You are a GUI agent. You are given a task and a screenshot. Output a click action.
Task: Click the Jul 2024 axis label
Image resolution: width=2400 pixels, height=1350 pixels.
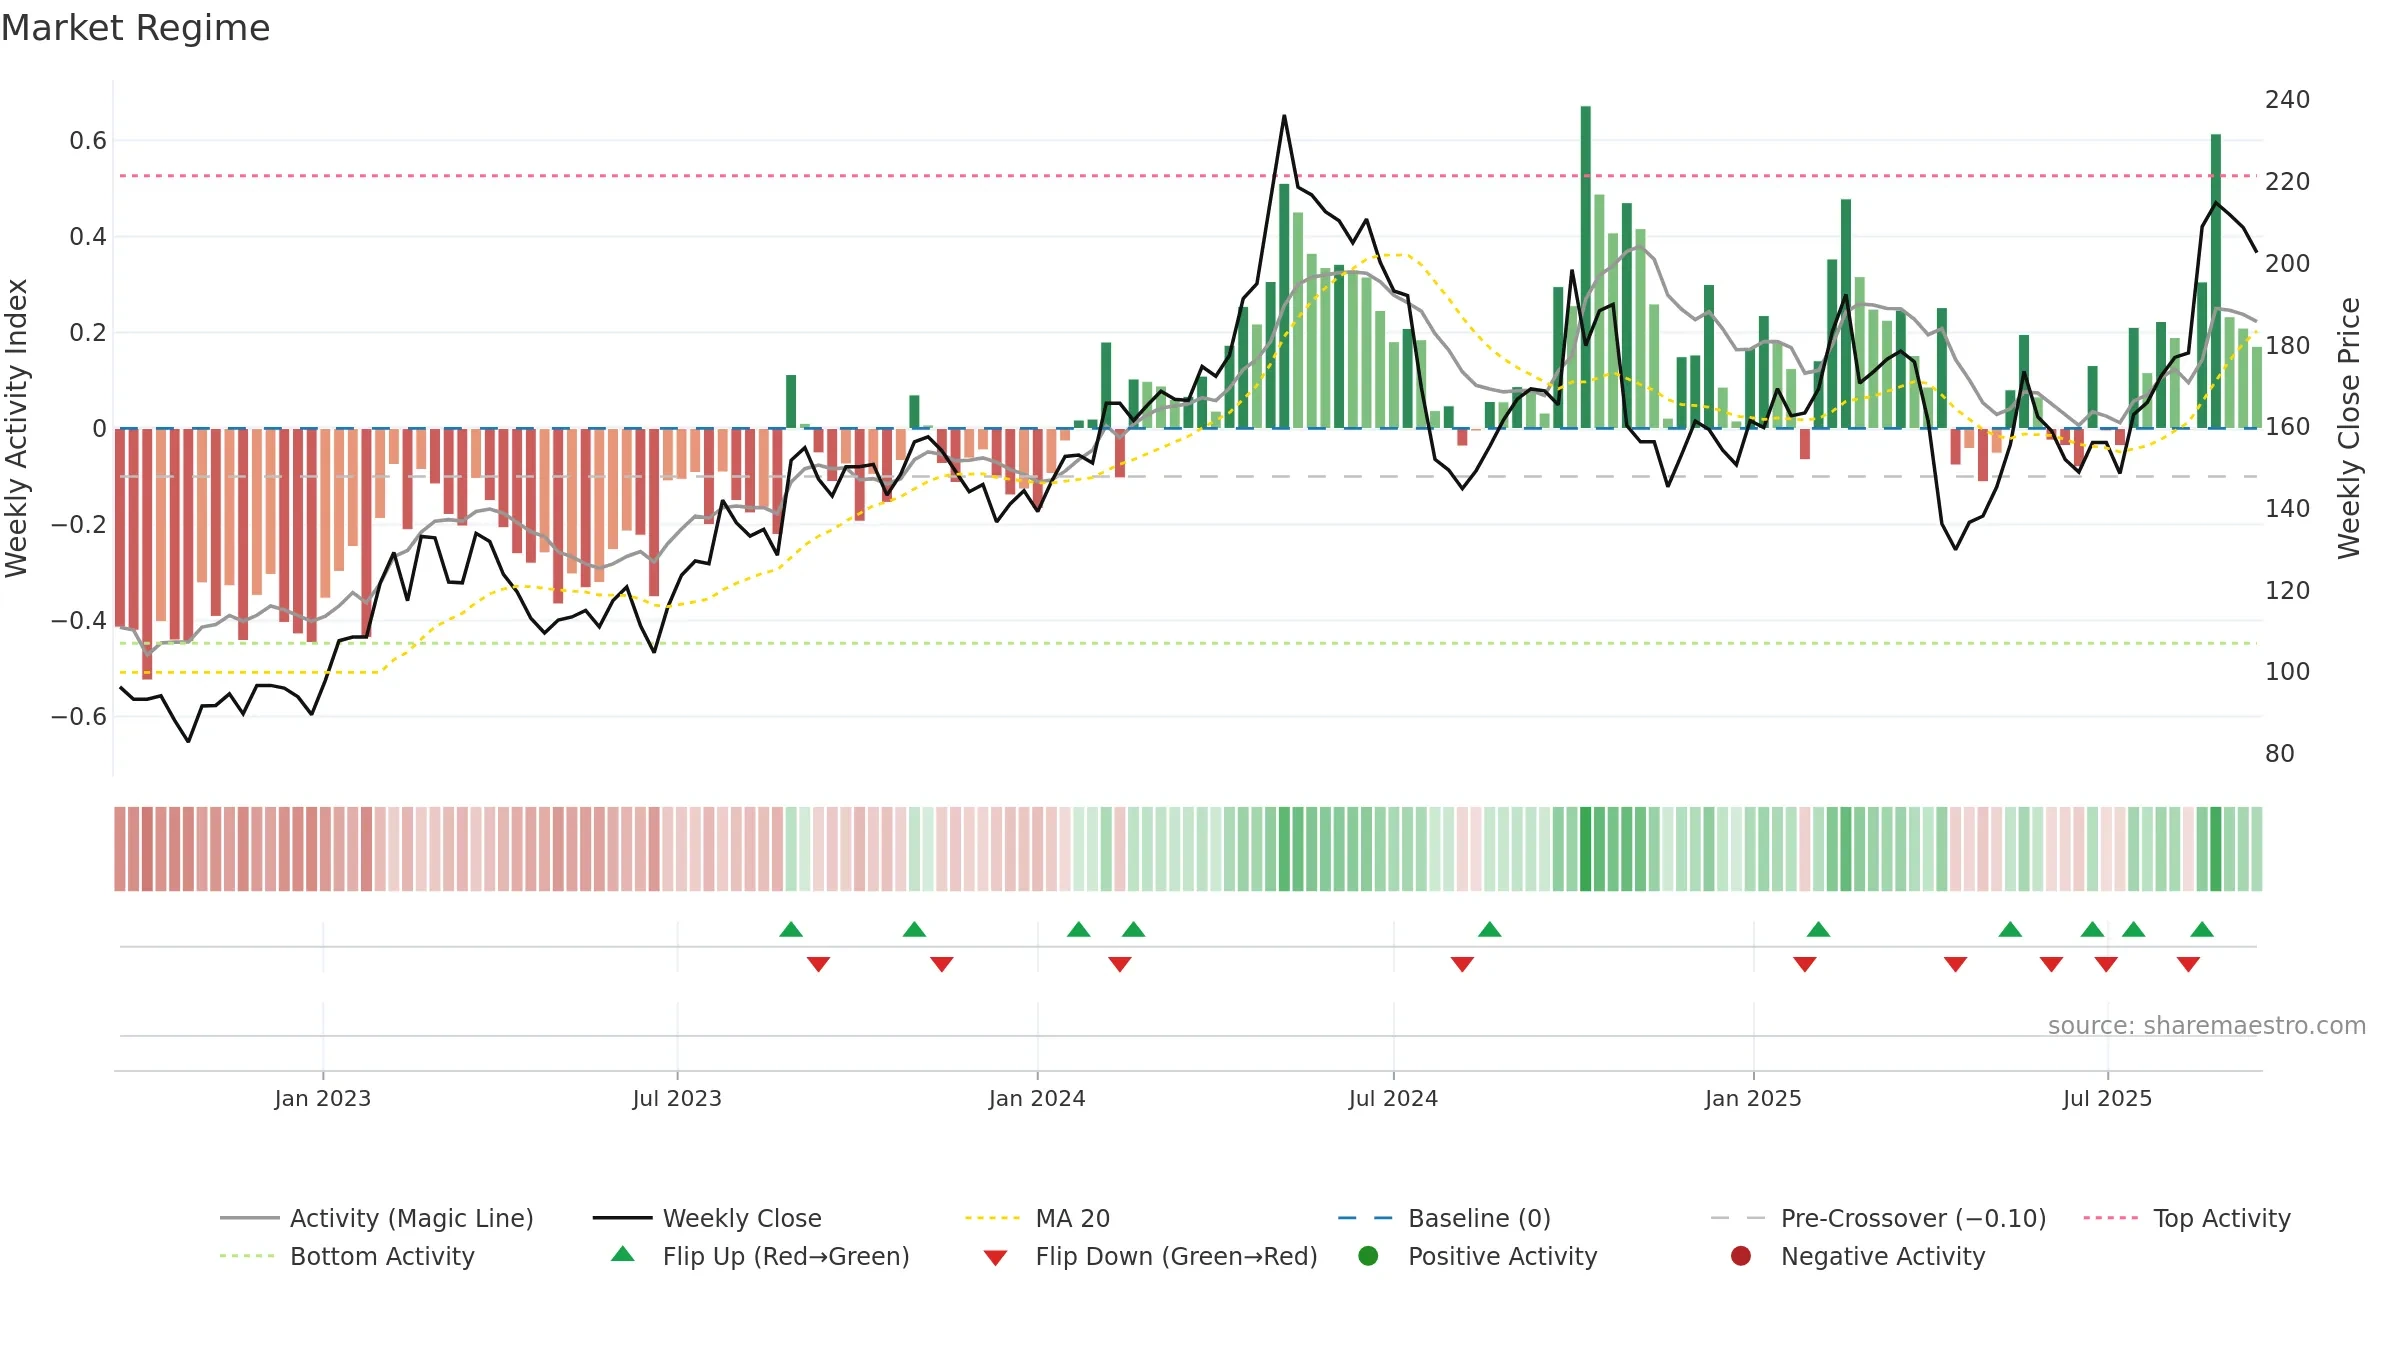coord(1393,1098)
